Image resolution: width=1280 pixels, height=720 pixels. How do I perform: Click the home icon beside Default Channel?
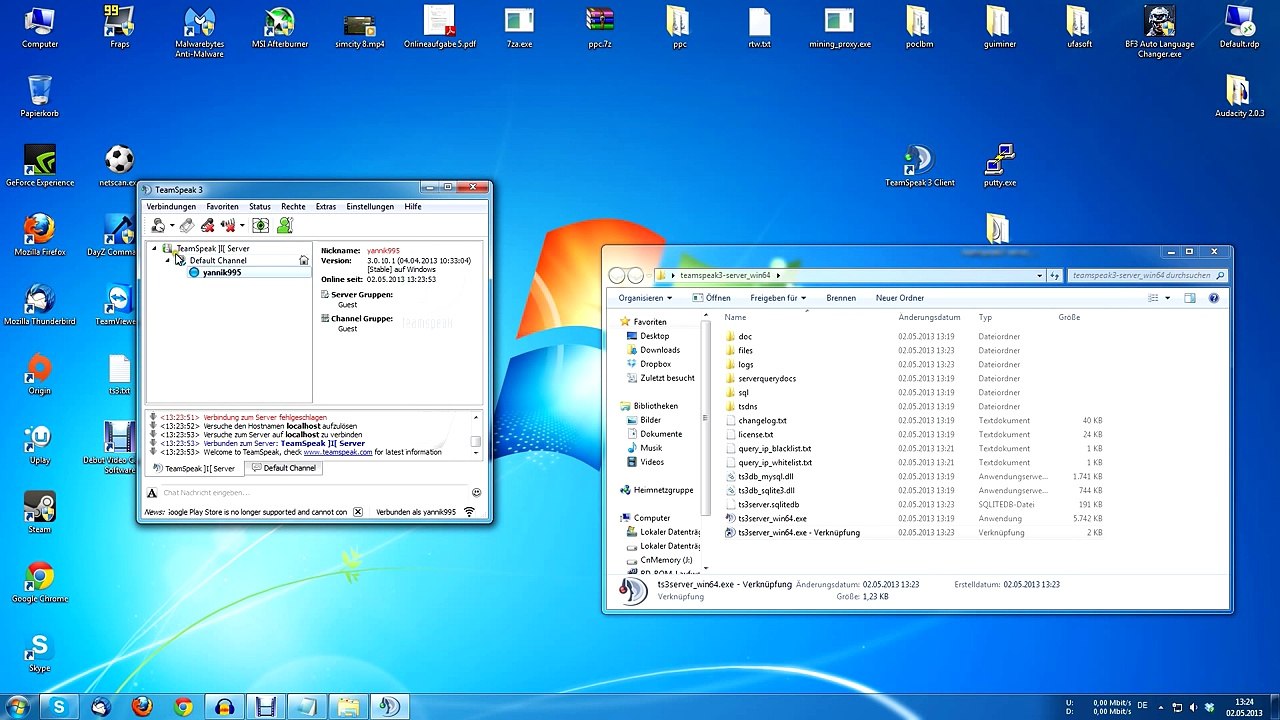click(x=304, y=260)
